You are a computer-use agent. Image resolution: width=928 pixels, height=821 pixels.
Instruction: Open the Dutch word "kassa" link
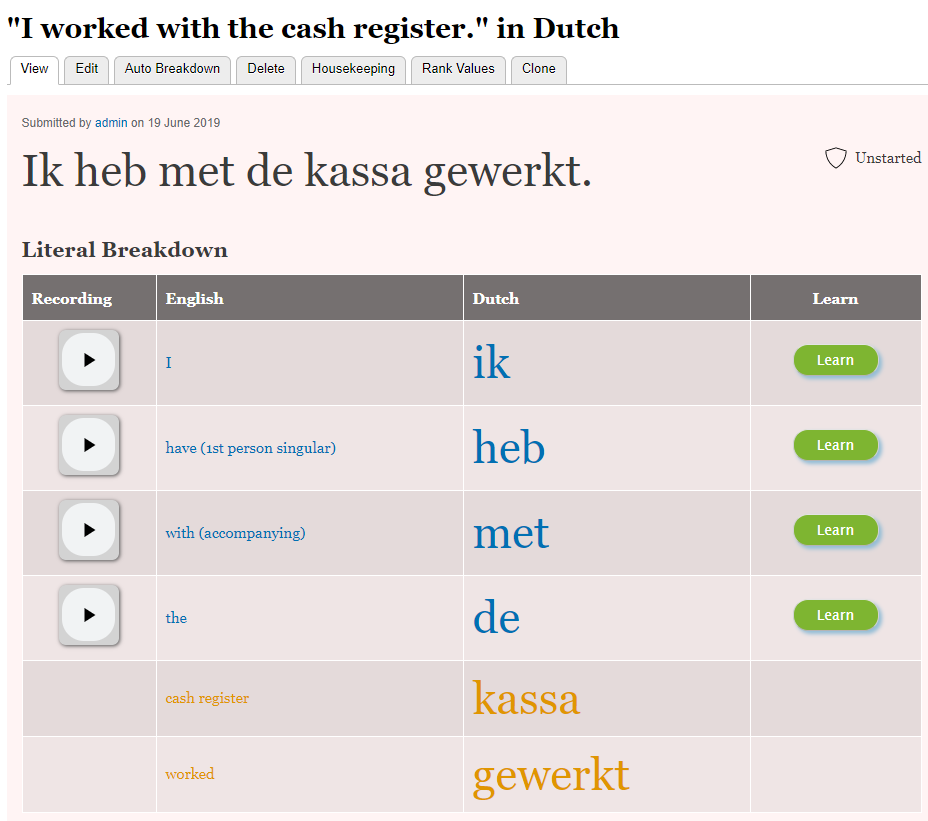pos(526,698)
